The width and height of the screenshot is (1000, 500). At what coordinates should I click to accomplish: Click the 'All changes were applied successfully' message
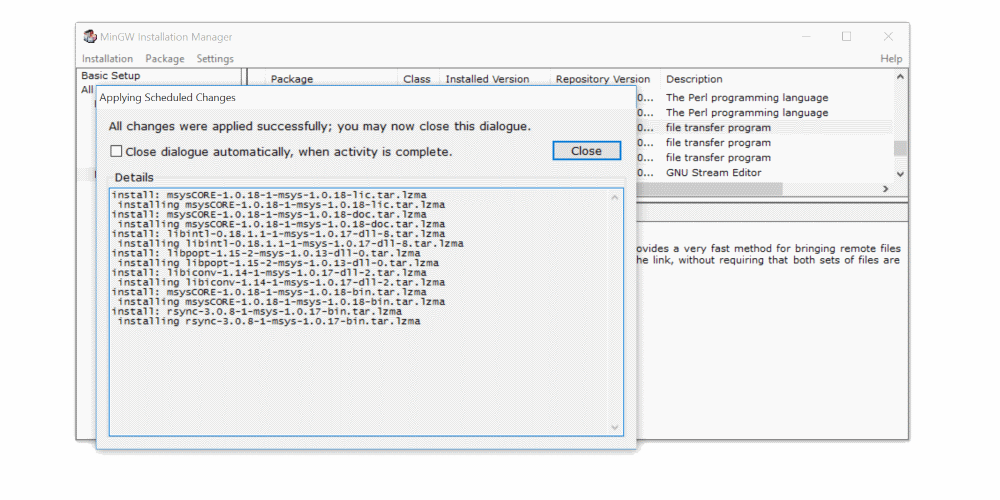pos(320,126)
